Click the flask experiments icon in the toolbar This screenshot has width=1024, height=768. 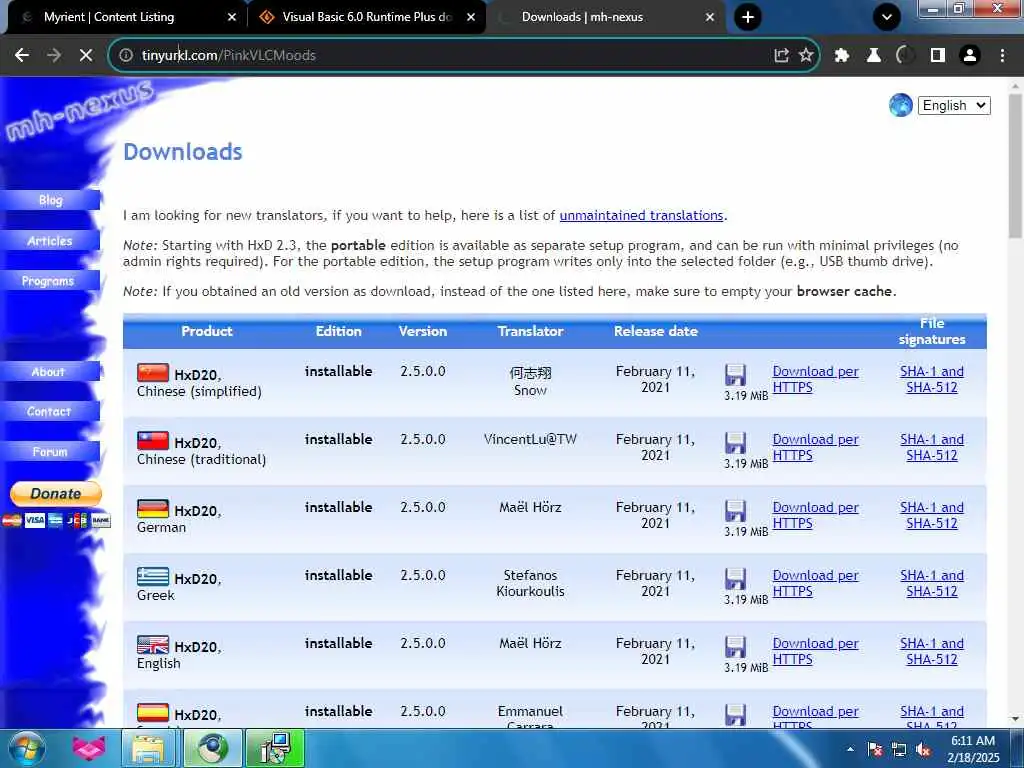873,56
